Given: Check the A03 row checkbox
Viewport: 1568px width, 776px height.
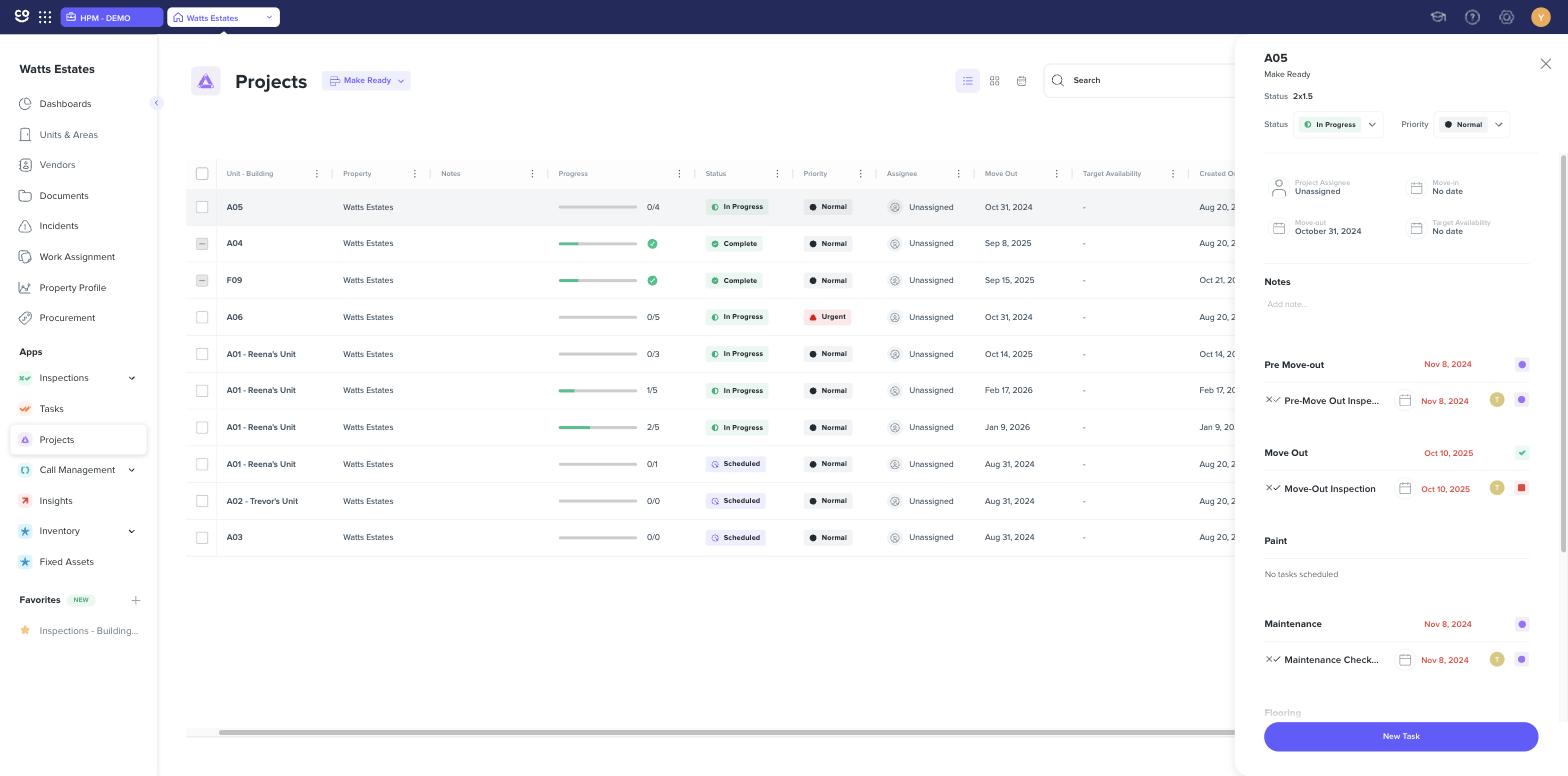Looking at the screenshot, I should click(x=202, y=538).
